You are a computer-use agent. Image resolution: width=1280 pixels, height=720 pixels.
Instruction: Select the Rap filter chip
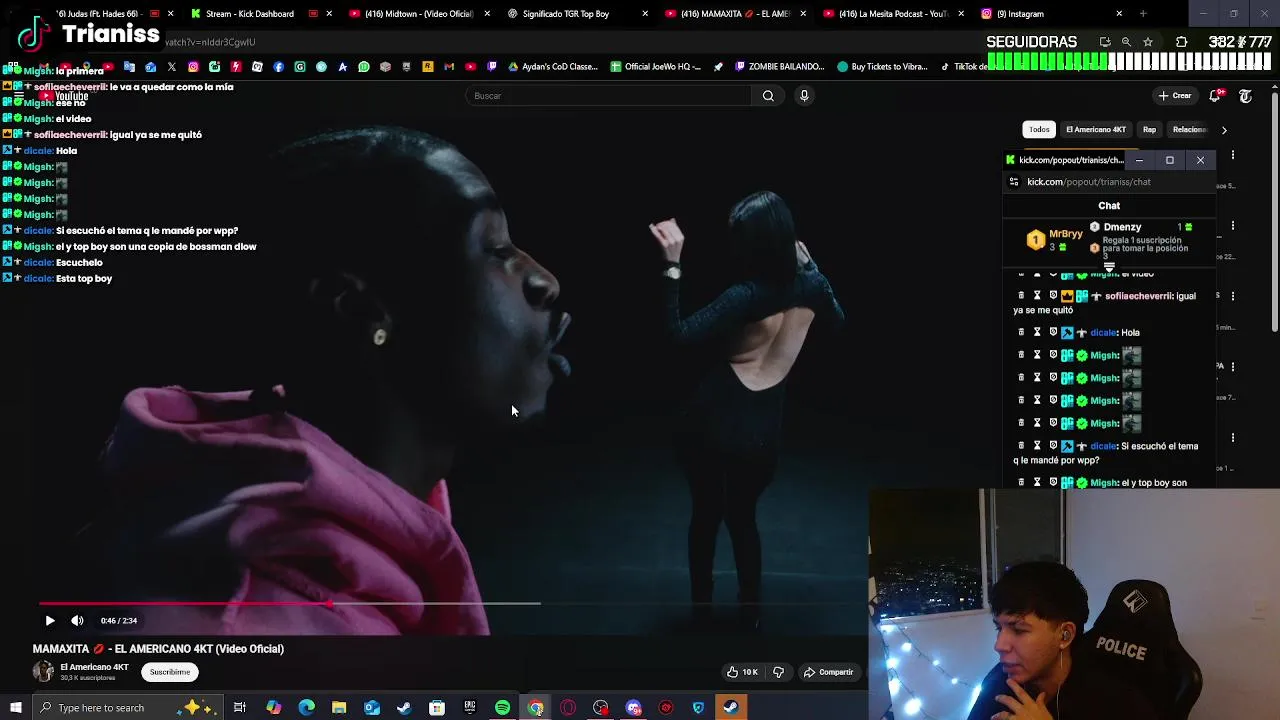coord(1149,129)
